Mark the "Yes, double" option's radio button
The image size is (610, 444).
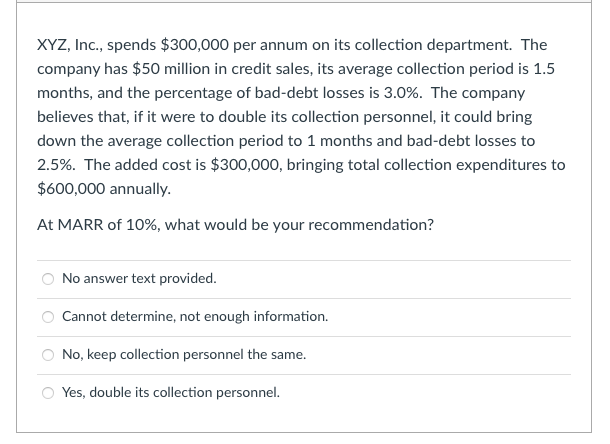[x=47, y=393]
